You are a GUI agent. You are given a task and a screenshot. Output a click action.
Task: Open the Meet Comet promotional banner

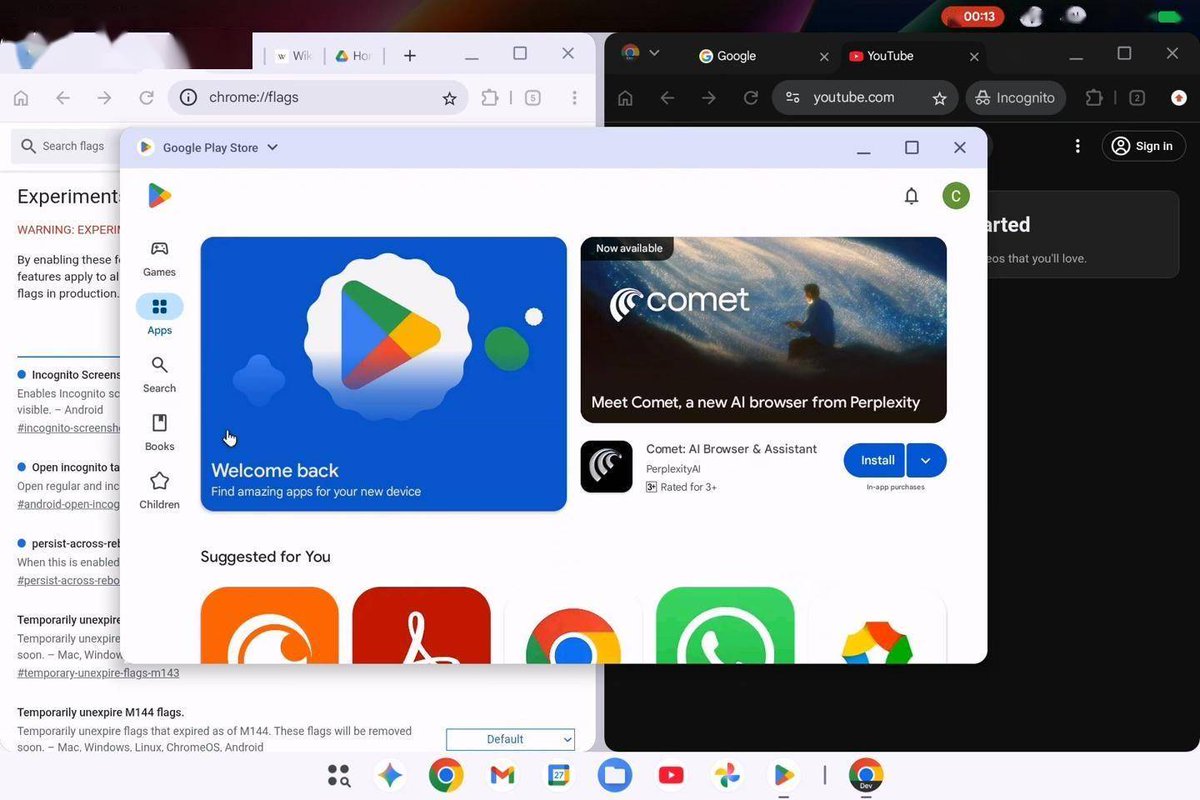coord(763,330)
